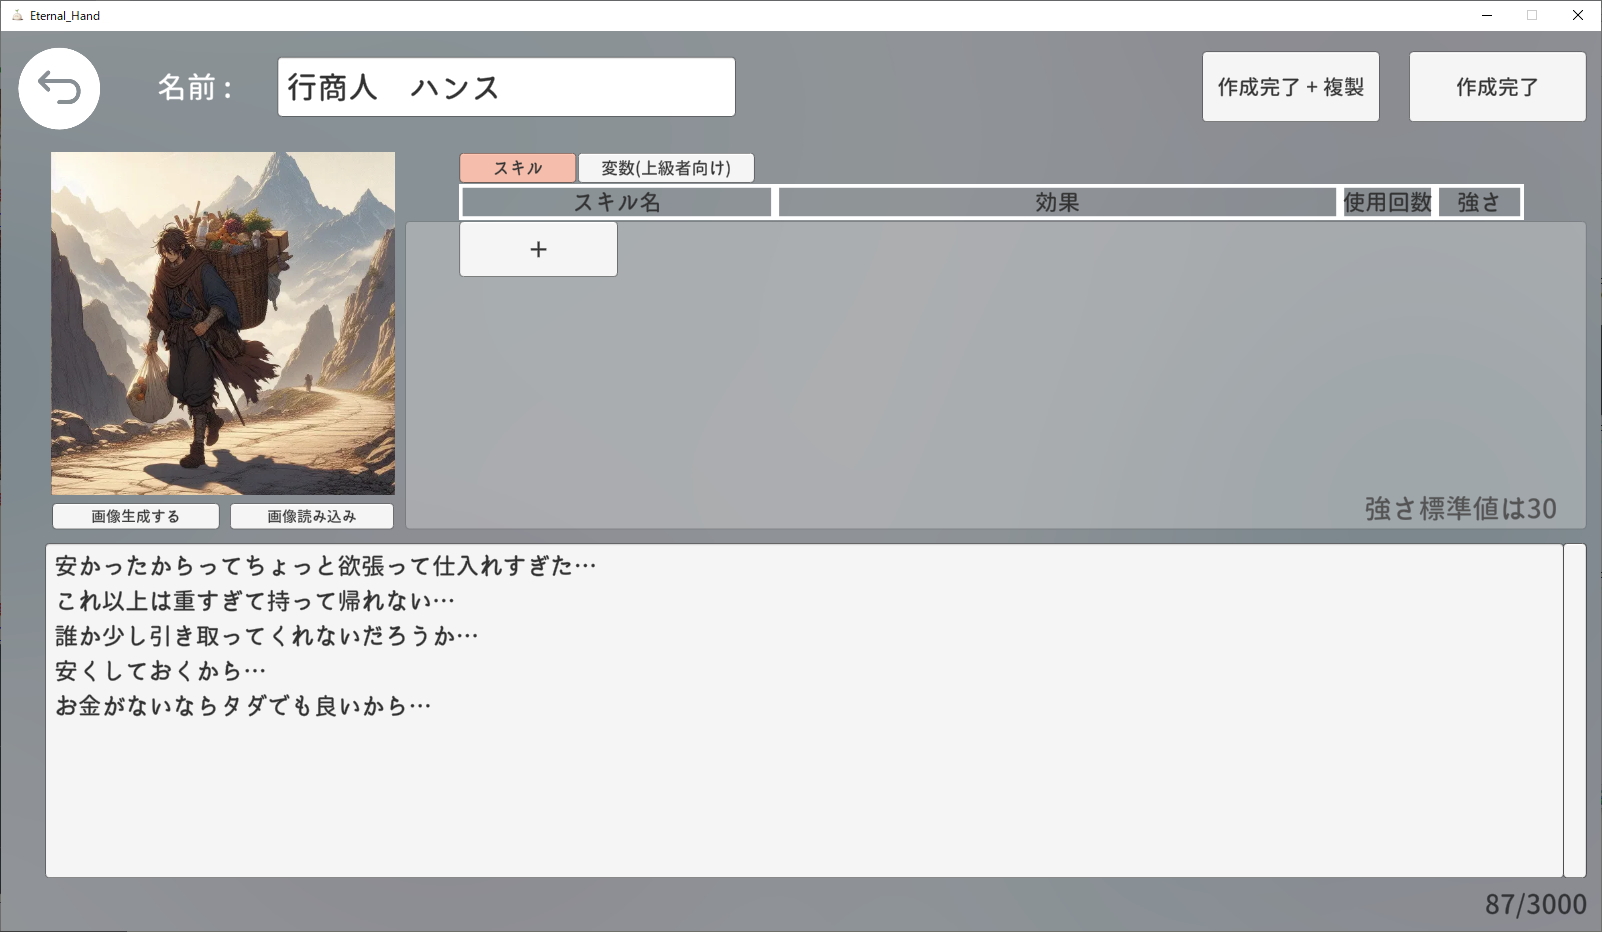Click the plus icon to add skill
Viewport: 1602px width, 932px height.
pyautogui.click(x=538, y=249)
